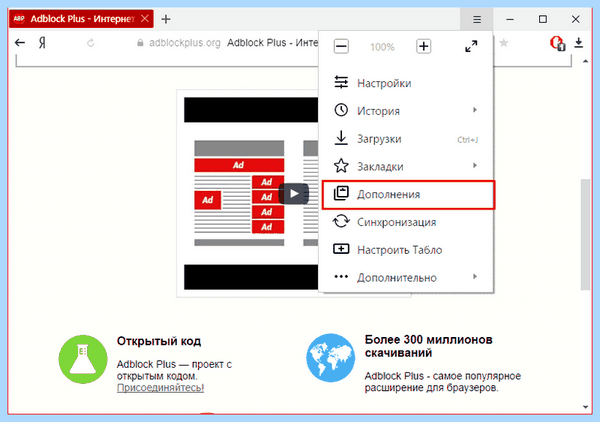Expand Дополнительно submenu arrow

pos(475,276)
